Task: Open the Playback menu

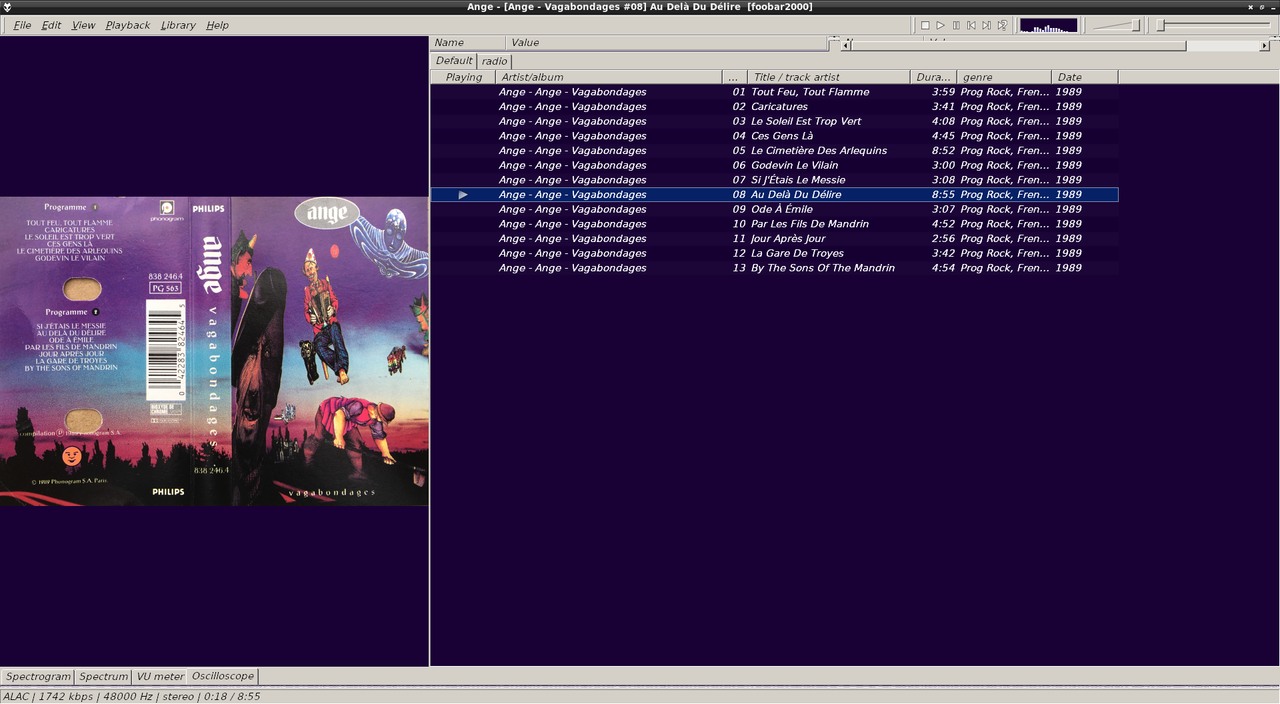Action: tap(127, 25)
